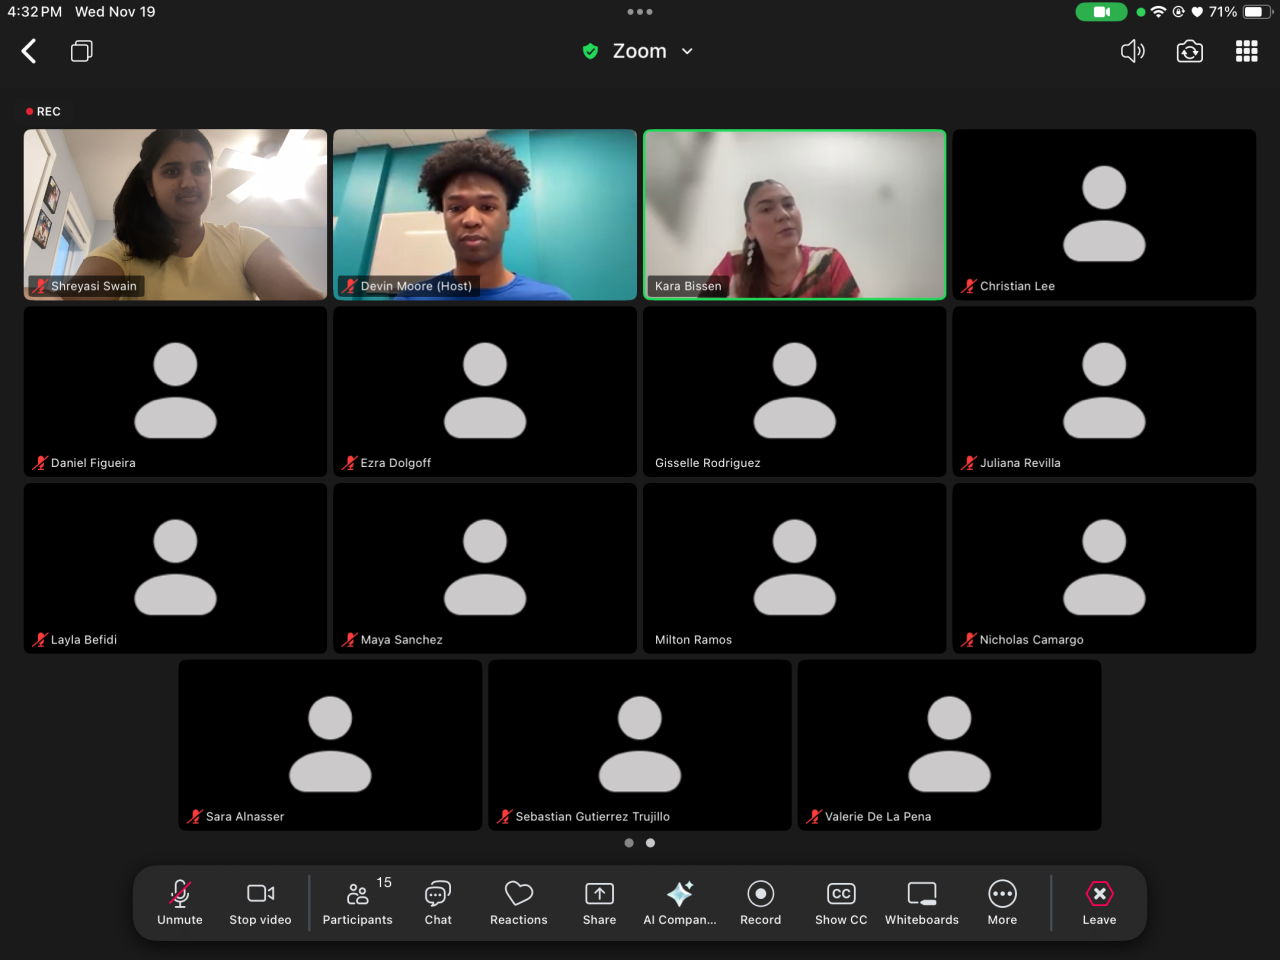The height and width of the screenshot is (960, 1280).
Task: Switch camera with flip icon
Action: pyautogui.click(x=1189, y=51)
